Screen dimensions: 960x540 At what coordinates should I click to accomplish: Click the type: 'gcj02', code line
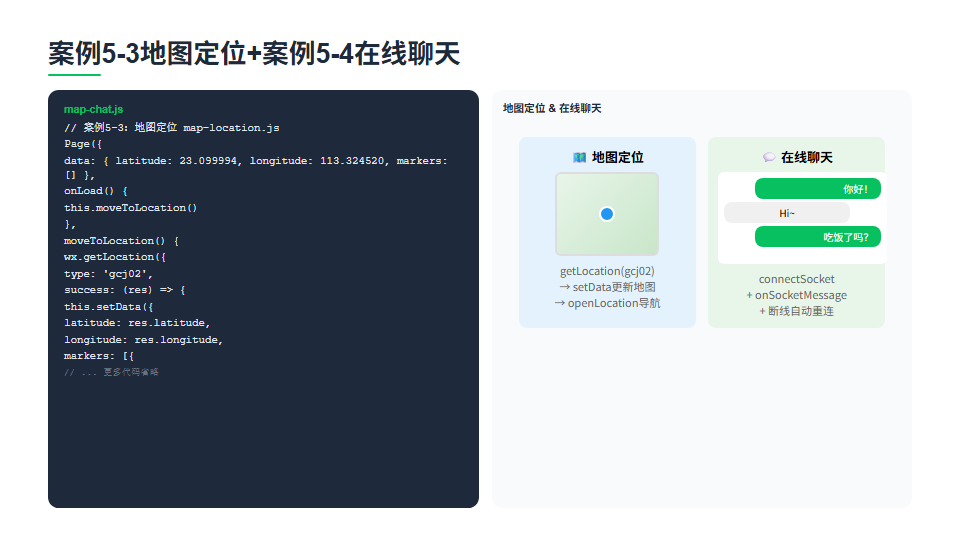pos(108,274)
